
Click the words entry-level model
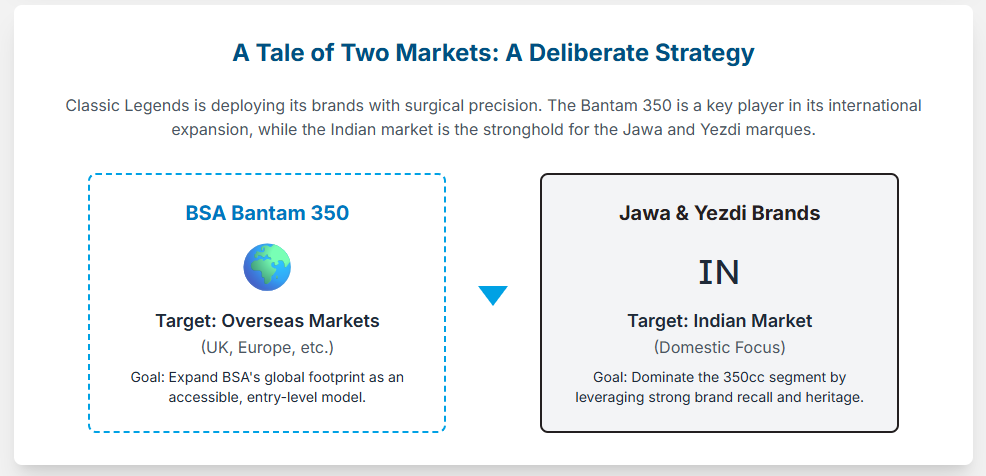[x=328, y=396]
